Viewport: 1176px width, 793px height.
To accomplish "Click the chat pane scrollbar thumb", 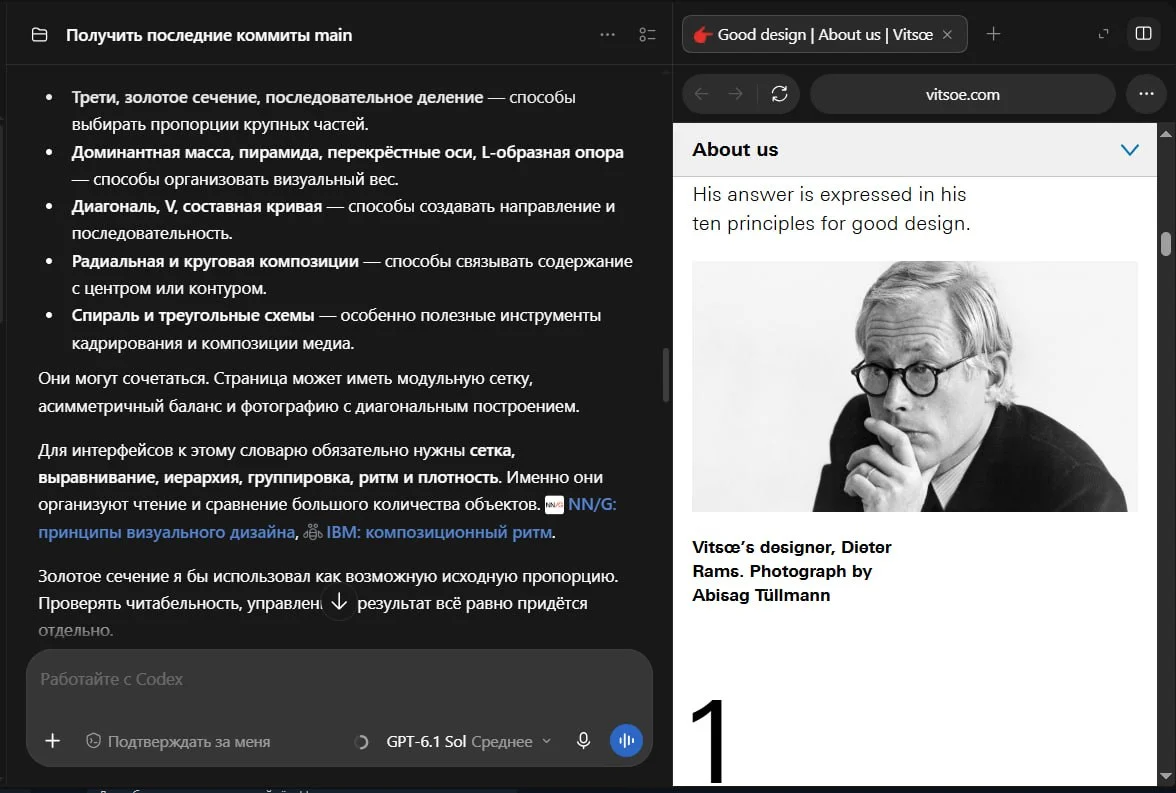I will (x=665, y=375).
